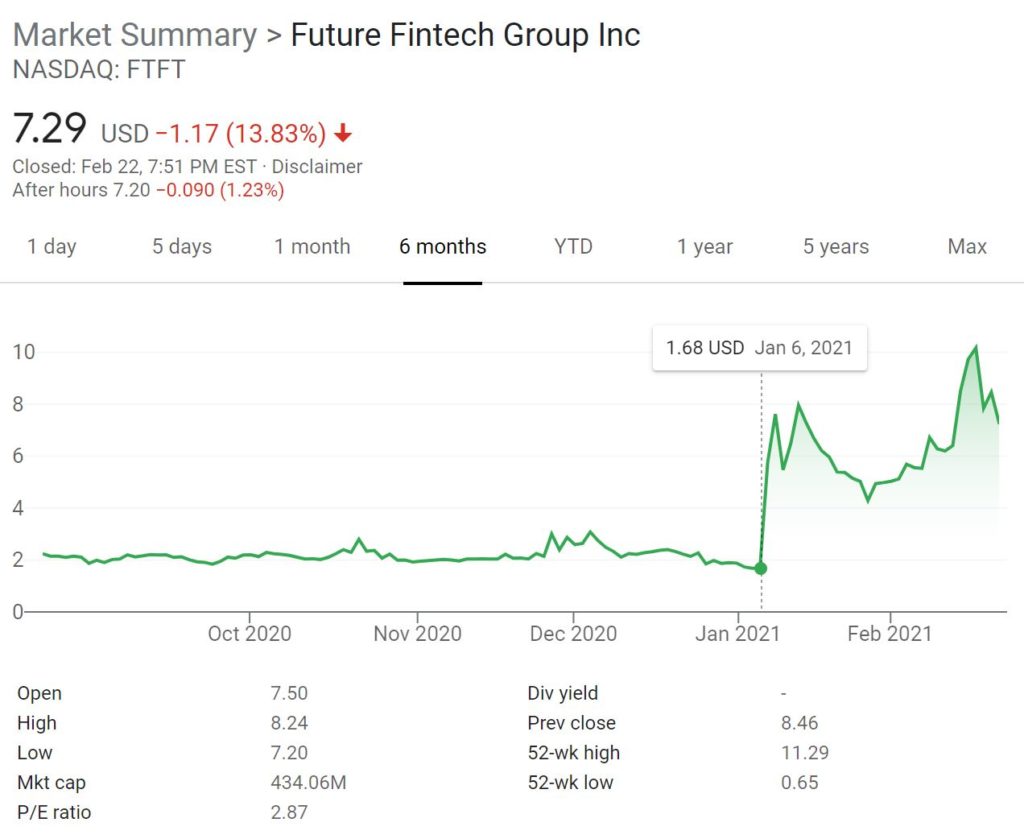Select the 5 years range tab

pyautogui.click(x=836, y=247)
